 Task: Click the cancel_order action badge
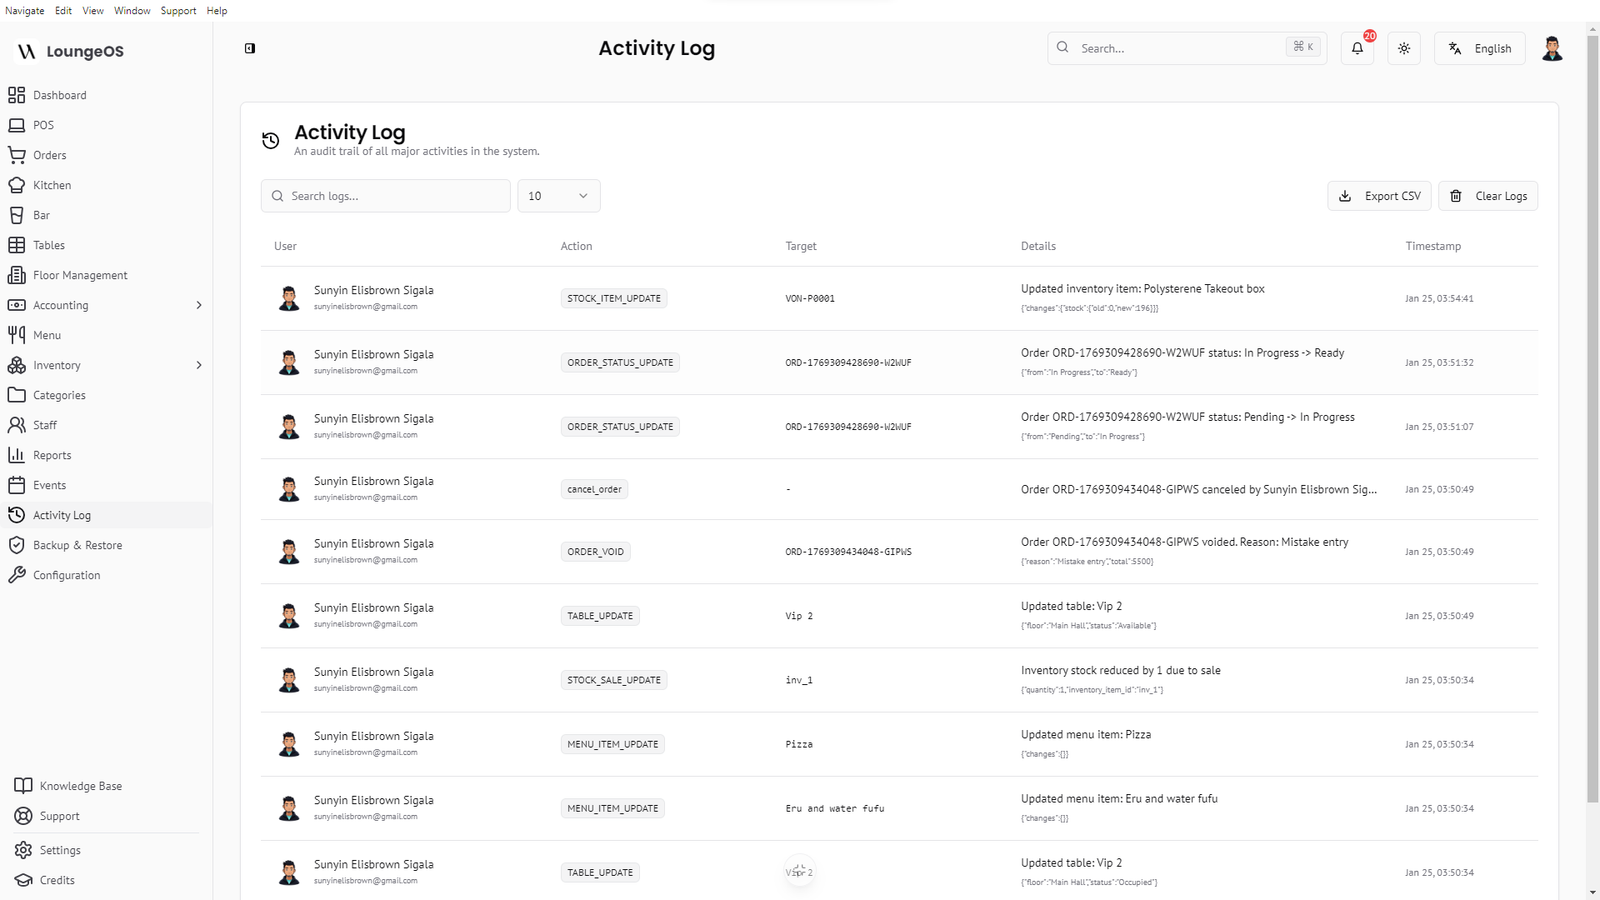594,489
